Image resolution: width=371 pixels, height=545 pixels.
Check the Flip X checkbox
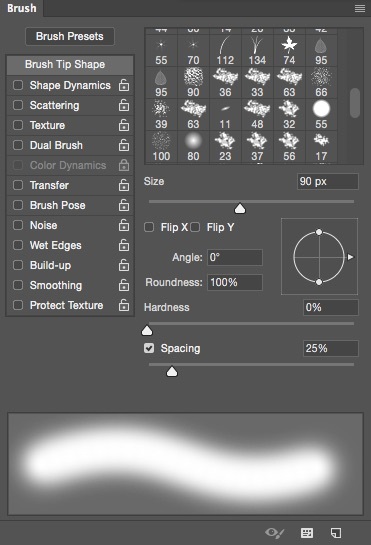tap(149, 227)
